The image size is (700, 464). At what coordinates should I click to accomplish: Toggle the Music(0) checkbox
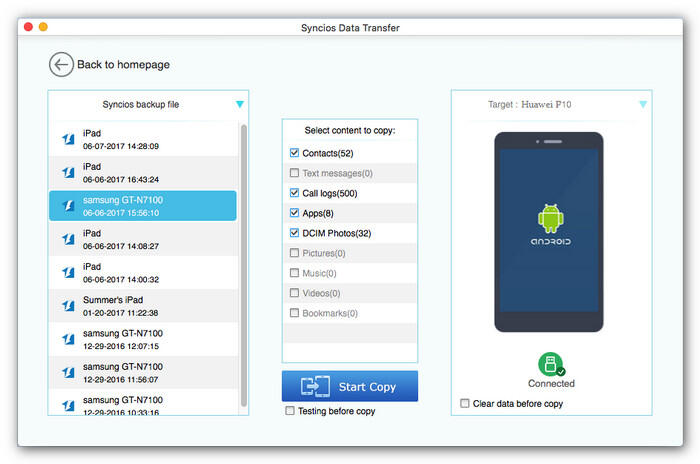pos(294,273)
